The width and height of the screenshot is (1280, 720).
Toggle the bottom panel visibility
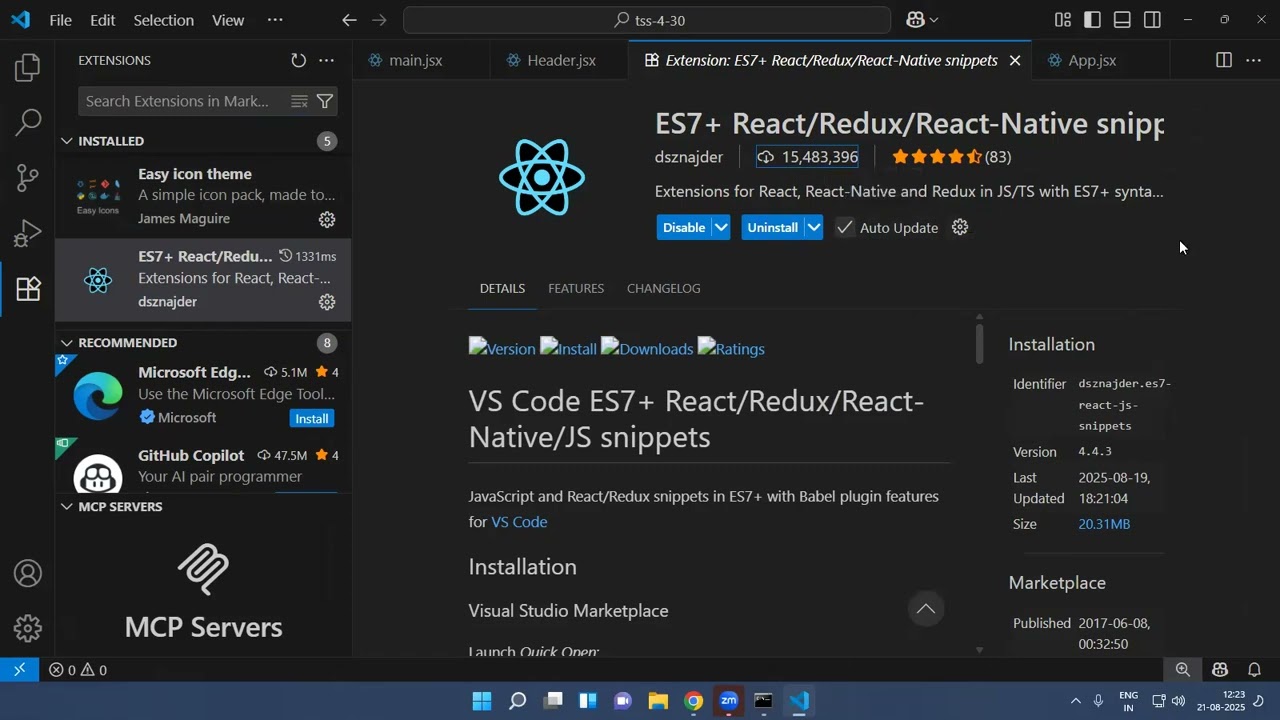coord(1123,20)
